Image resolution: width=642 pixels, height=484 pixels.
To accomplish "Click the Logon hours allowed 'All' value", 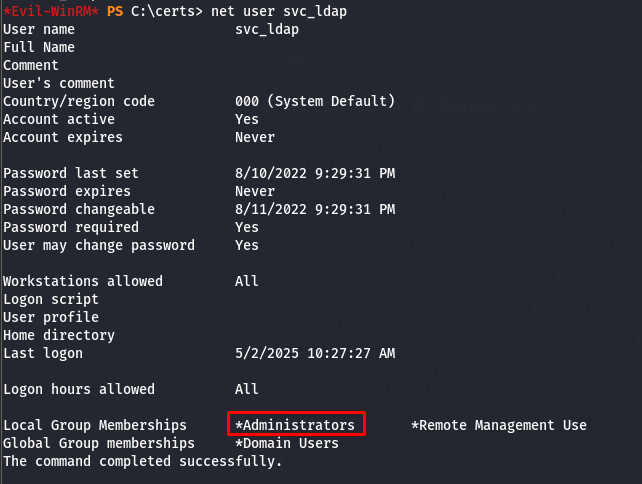I will 246,389.
